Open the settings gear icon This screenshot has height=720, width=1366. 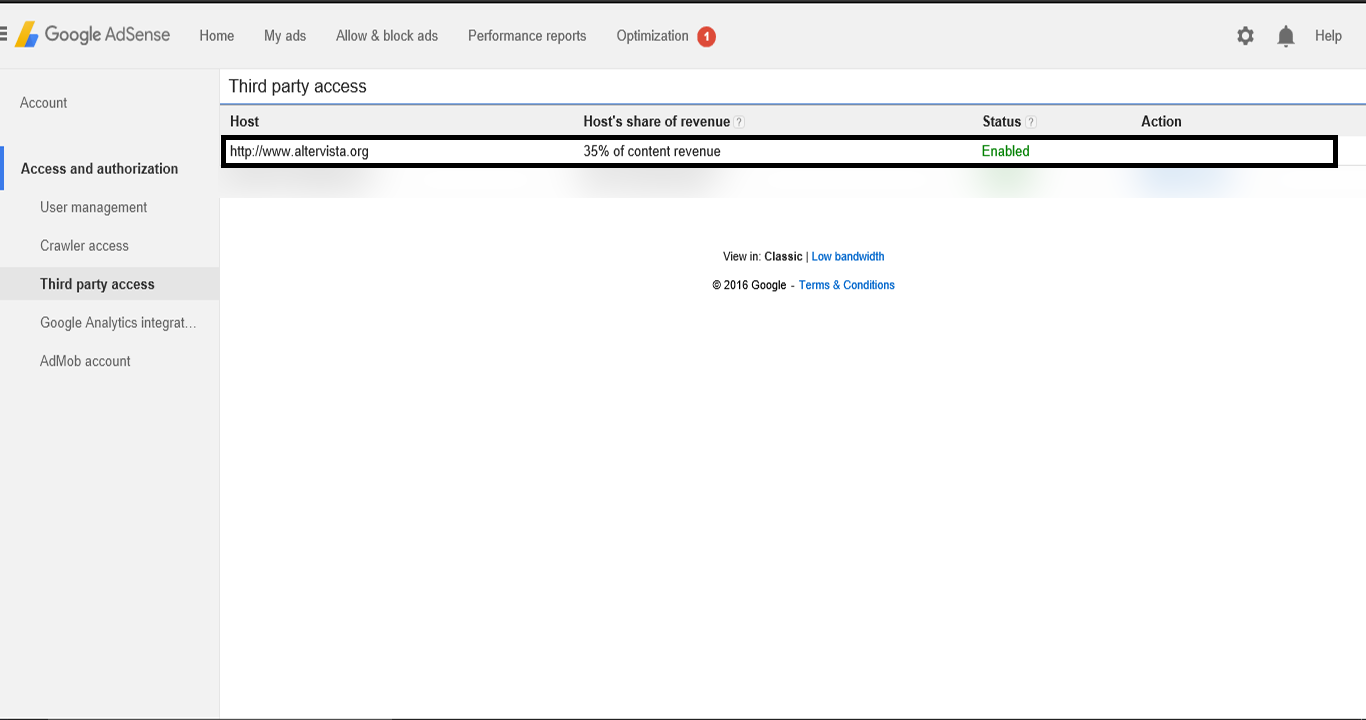click(x=1245, y=36)
